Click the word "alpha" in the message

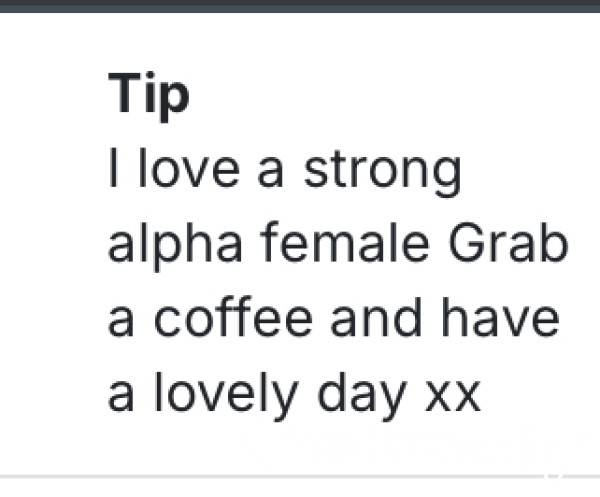pyautogui.click(x=175, y=247)
